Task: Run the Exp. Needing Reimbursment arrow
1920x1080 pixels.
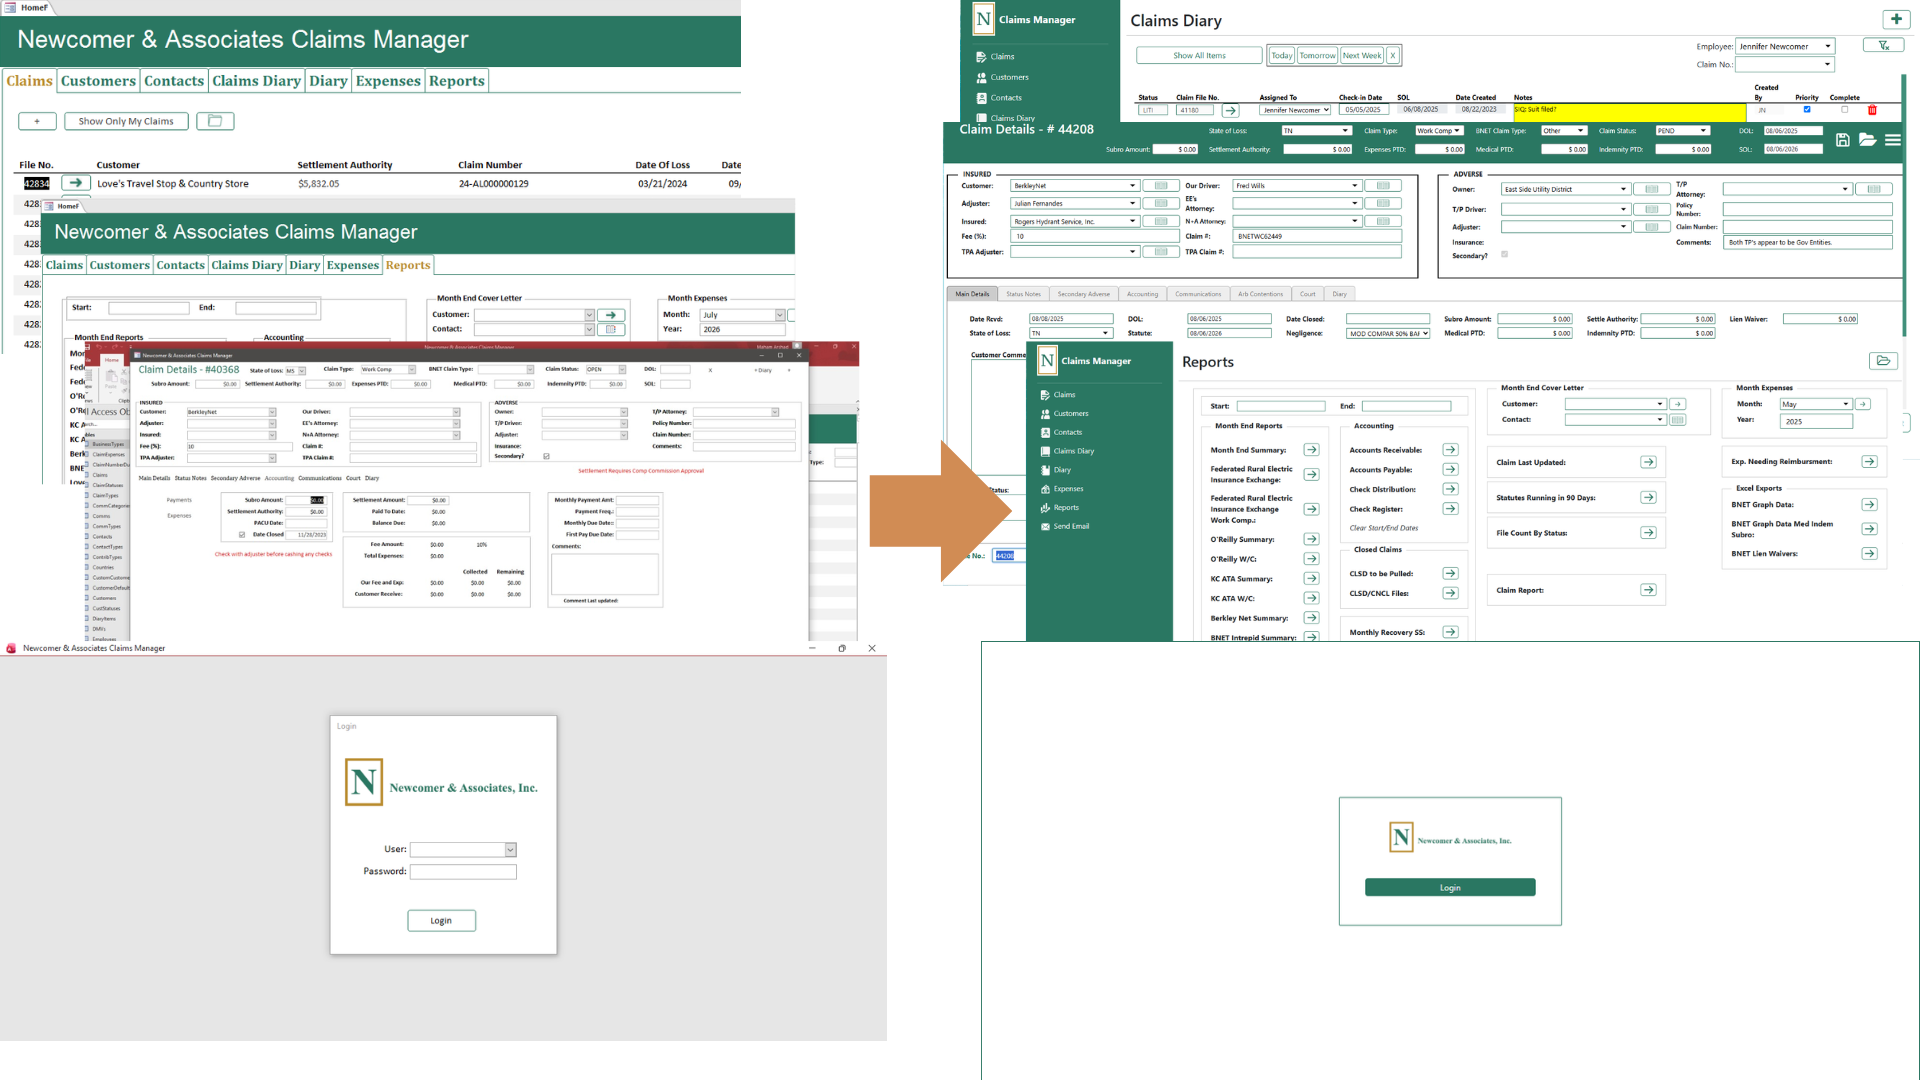Action: [x=1869, y=461]
